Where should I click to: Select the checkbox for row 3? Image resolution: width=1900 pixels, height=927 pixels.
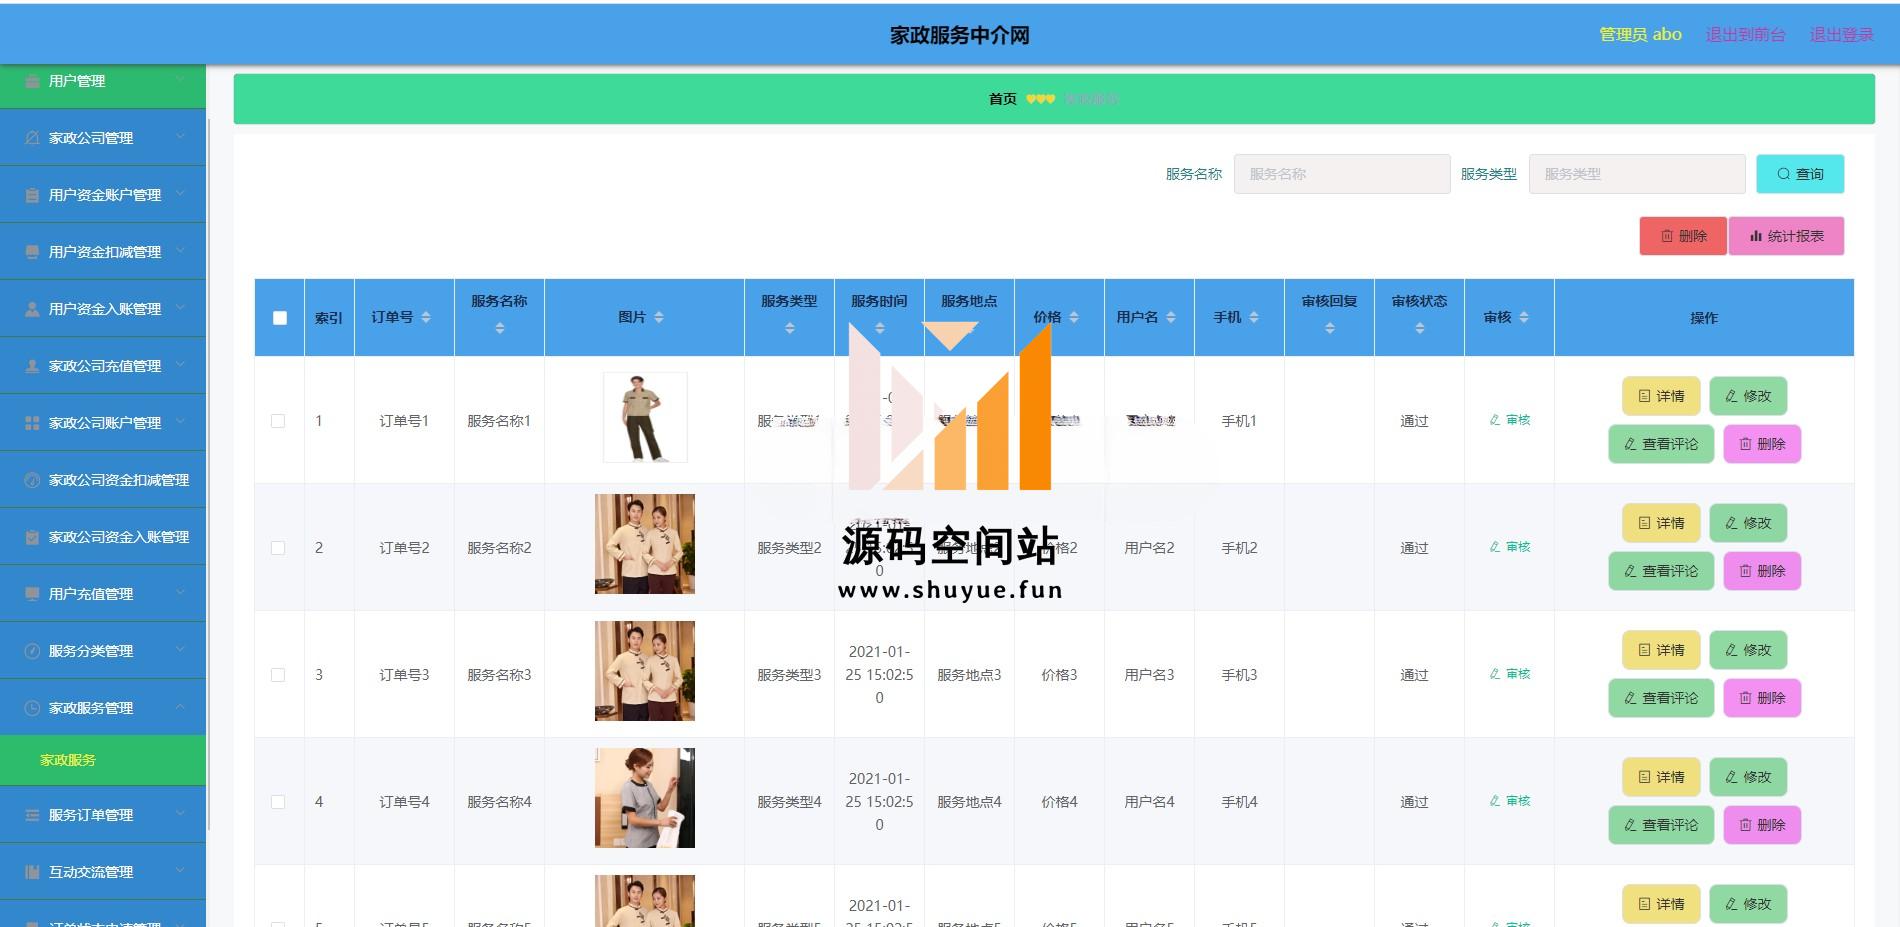click(x=278, y=675)
